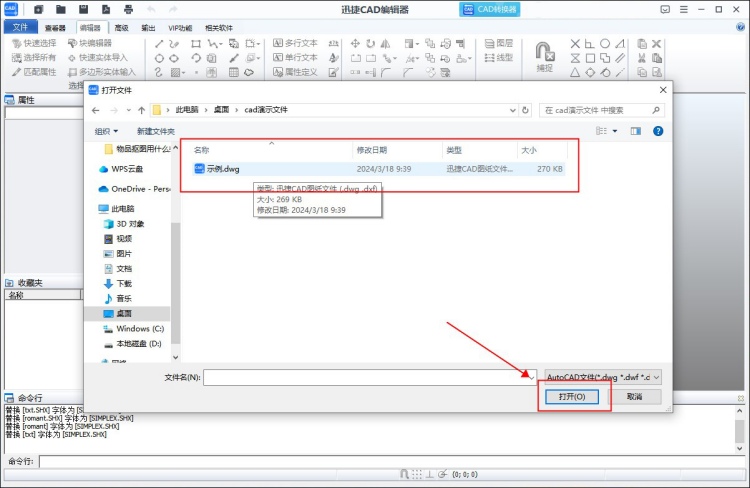Expand the address bar path dropdown

pyautogui.click(x=513, y=110)
